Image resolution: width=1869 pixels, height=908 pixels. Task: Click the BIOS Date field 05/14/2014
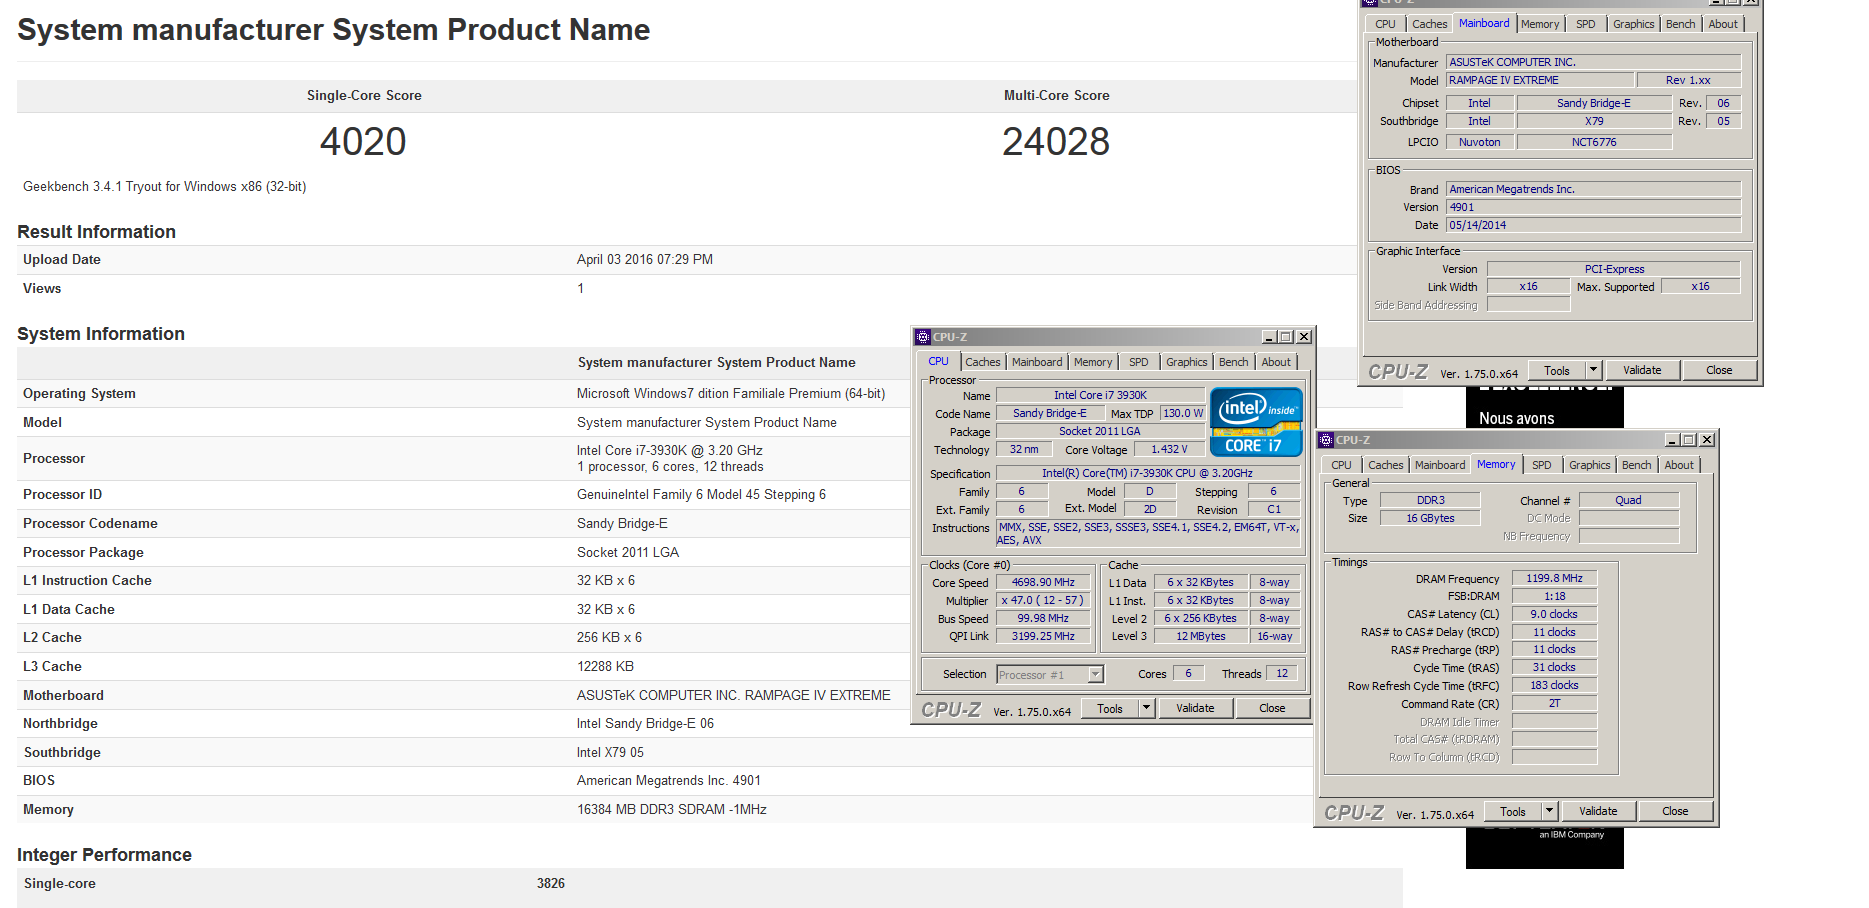pos(1593,225)
